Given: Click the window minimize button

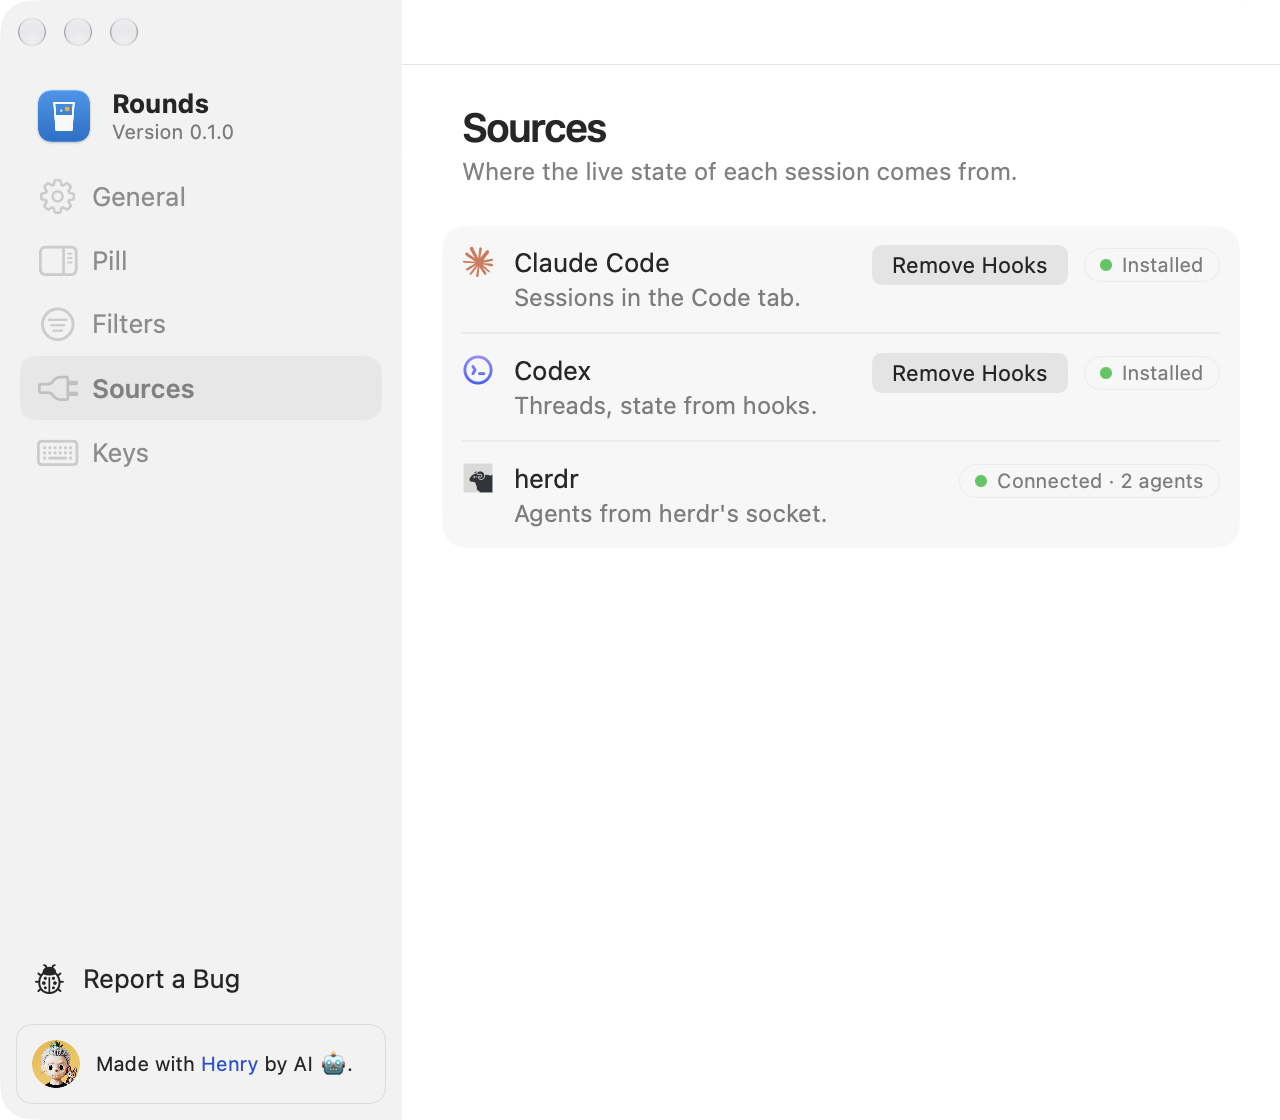Looking at the screenshot, I should pyautogui.click(x=78, y=32).
